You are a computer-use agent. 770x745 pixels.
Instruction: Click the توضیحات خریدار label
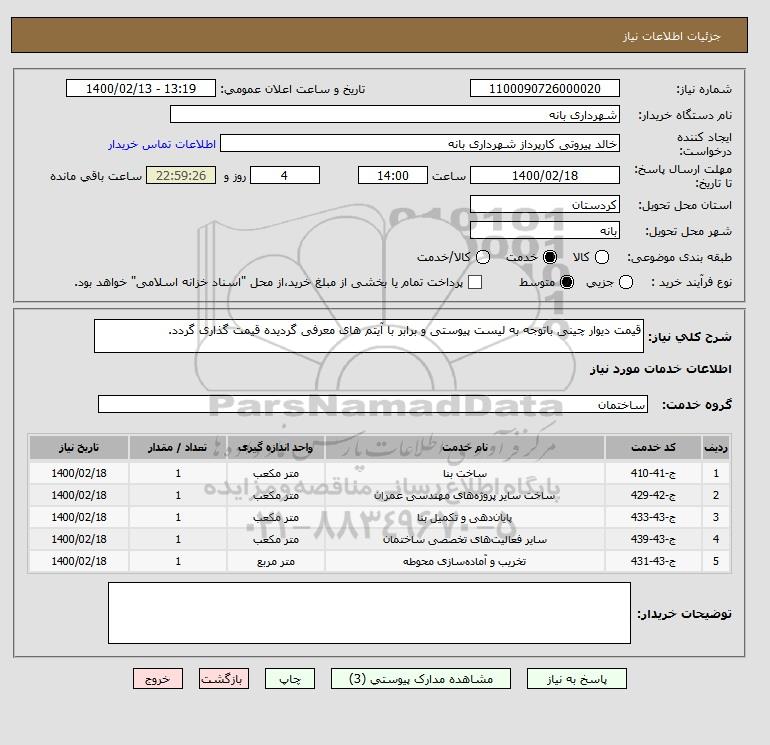tap(684, 614)
